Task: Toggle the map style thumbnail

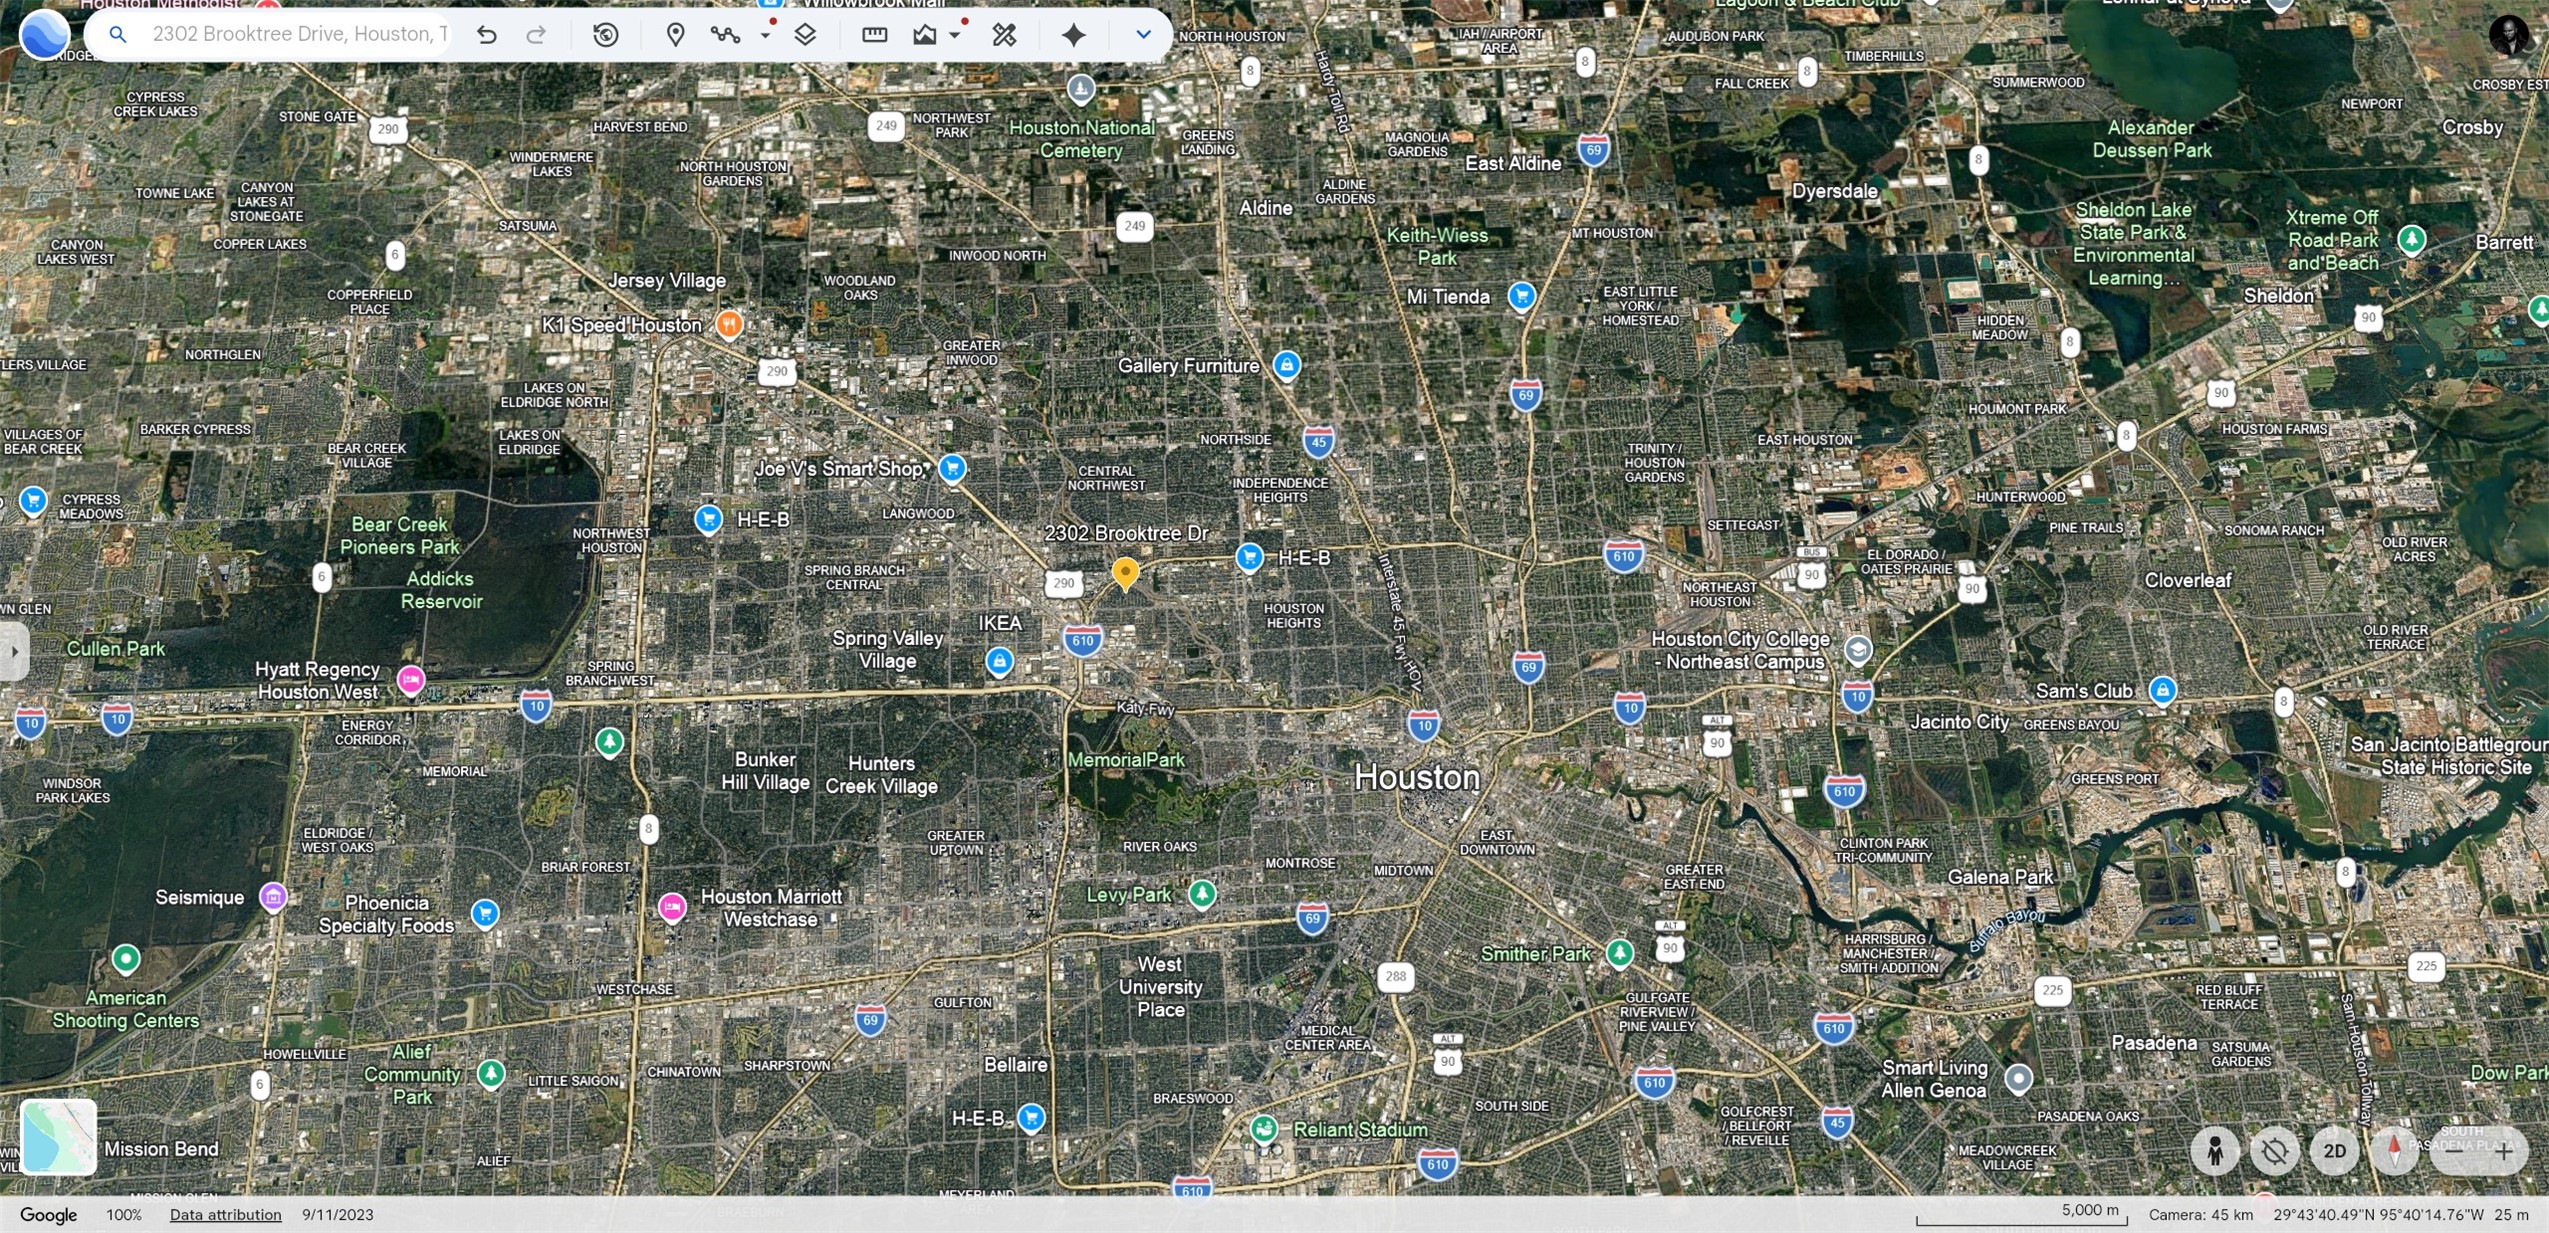Action: tap(59, 1136)
